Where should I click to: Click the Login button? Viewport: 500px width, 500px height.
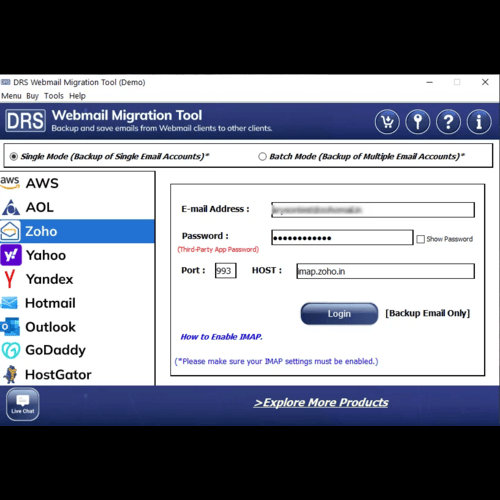[x=339, y=314]
